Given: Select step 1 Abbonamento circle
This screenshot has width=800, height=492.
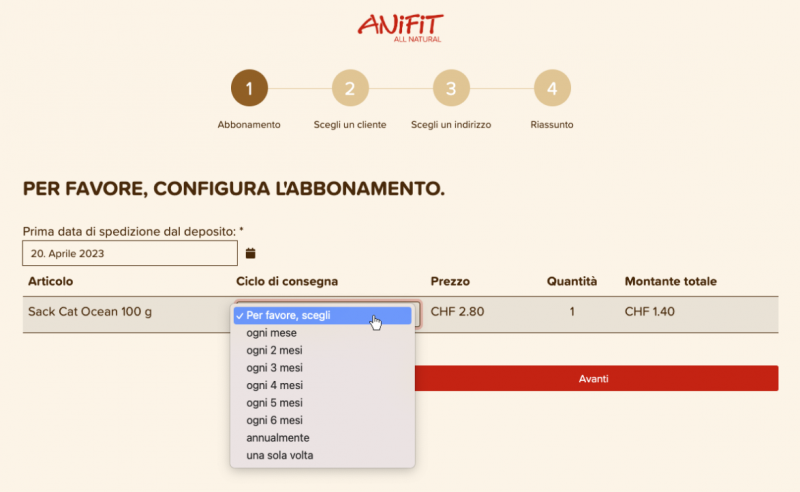Looking at the screenshot, I should click(x=249, y=88).
